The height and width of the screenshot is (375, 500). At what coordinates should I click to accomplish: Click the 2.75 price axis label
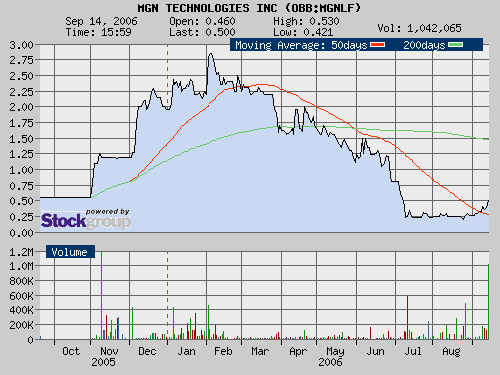pos(21,60)
